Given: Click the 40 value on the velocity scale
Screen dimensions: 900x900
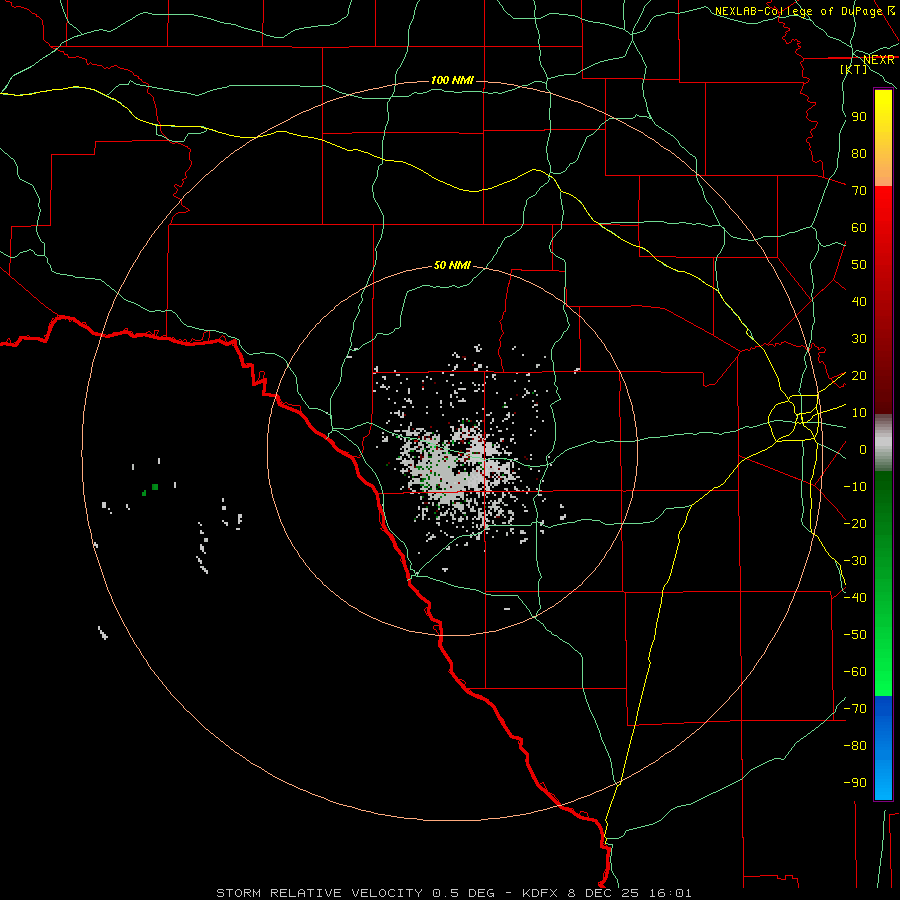Looking at the screenshot, I should pyautogui.click(x=859, y=302).
